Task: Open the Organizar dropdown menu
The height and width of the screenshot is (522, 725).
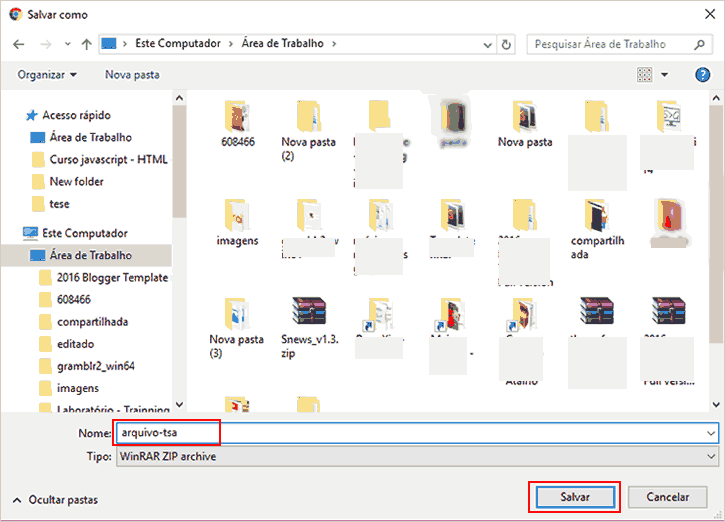Action: [47, 75]
